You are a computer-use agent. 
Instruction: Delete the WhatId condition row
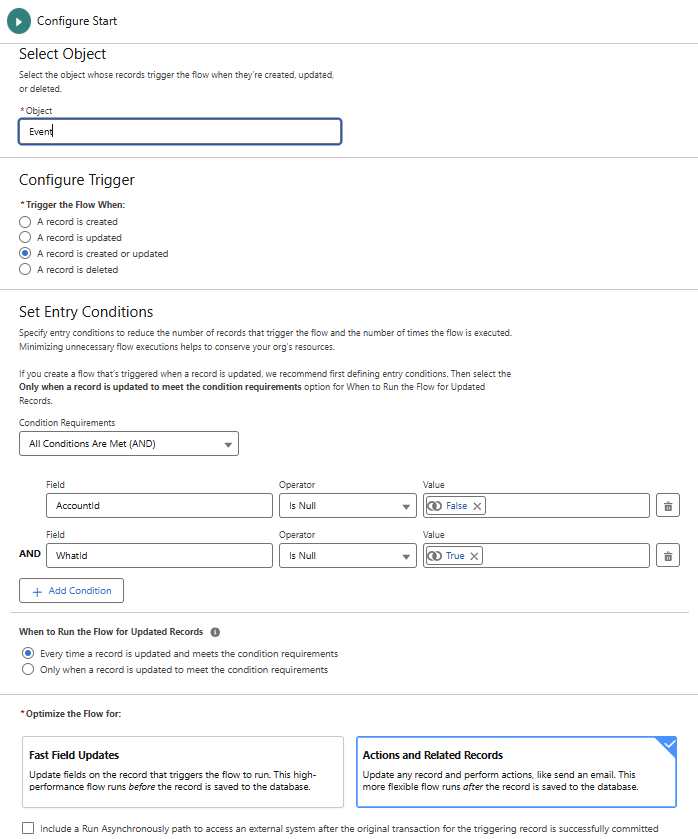(x=667, y=556)
